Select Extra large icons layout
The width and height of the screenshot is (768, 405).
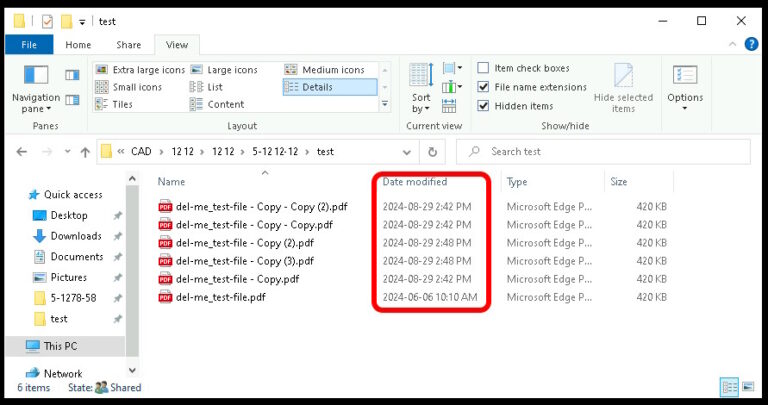(x=141, y=69)
